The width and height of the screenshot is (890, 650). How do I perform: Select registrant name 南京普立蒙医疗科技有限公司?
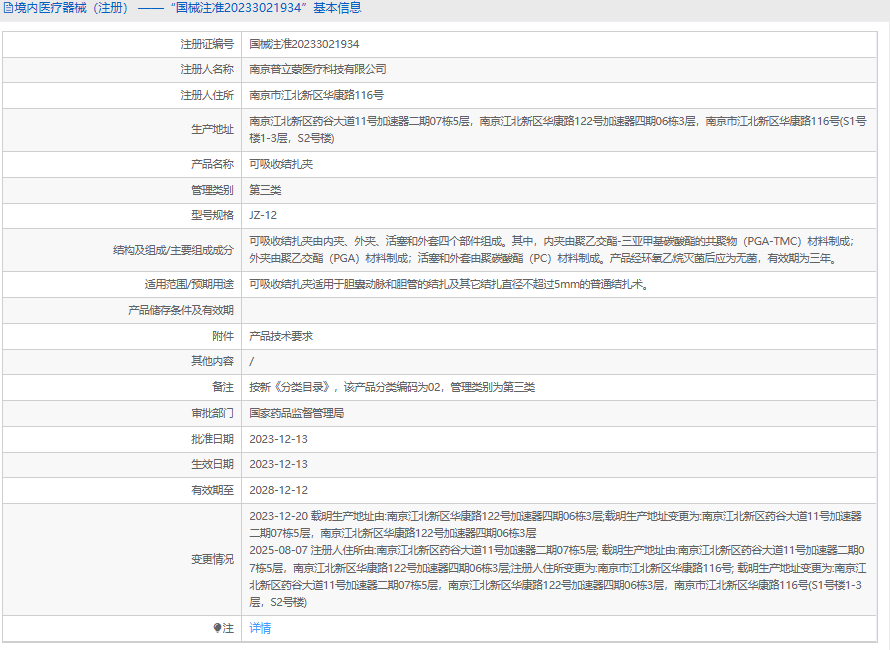pos(318,69)
